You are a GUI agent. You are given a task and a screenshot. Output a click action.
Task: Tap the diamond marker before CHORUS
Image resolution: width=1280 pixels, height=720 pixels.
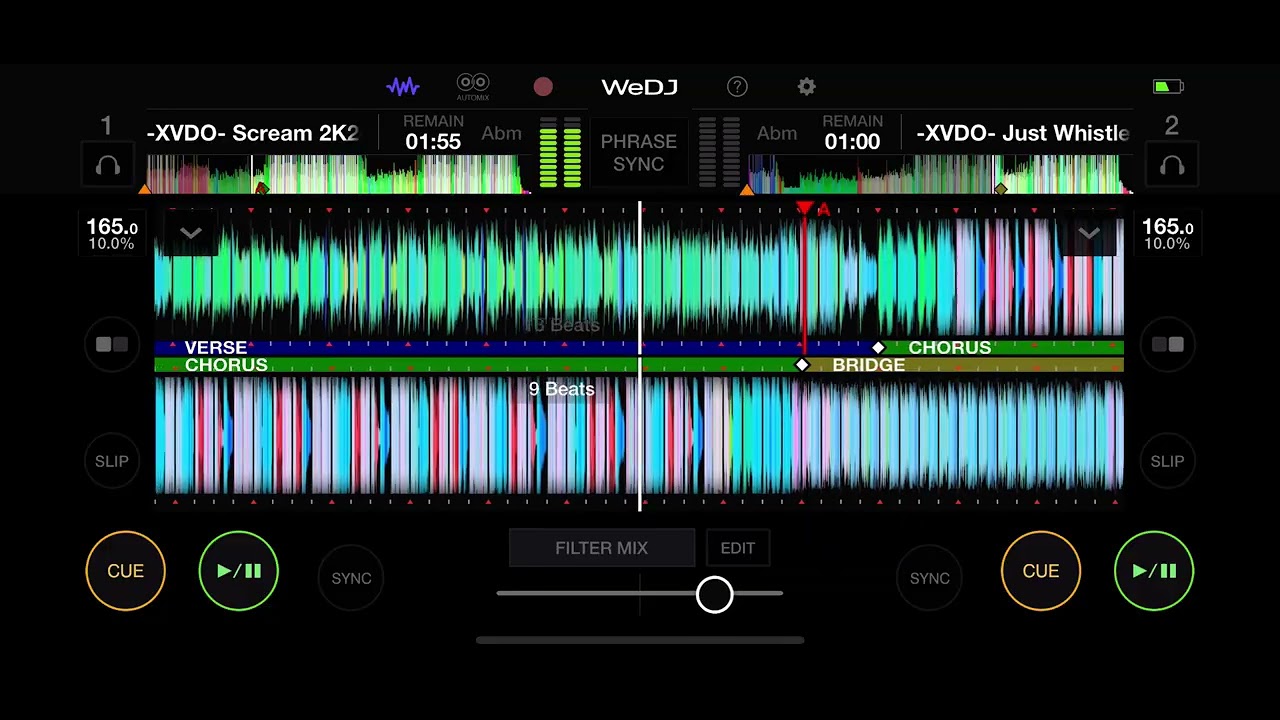pos(878,347)
